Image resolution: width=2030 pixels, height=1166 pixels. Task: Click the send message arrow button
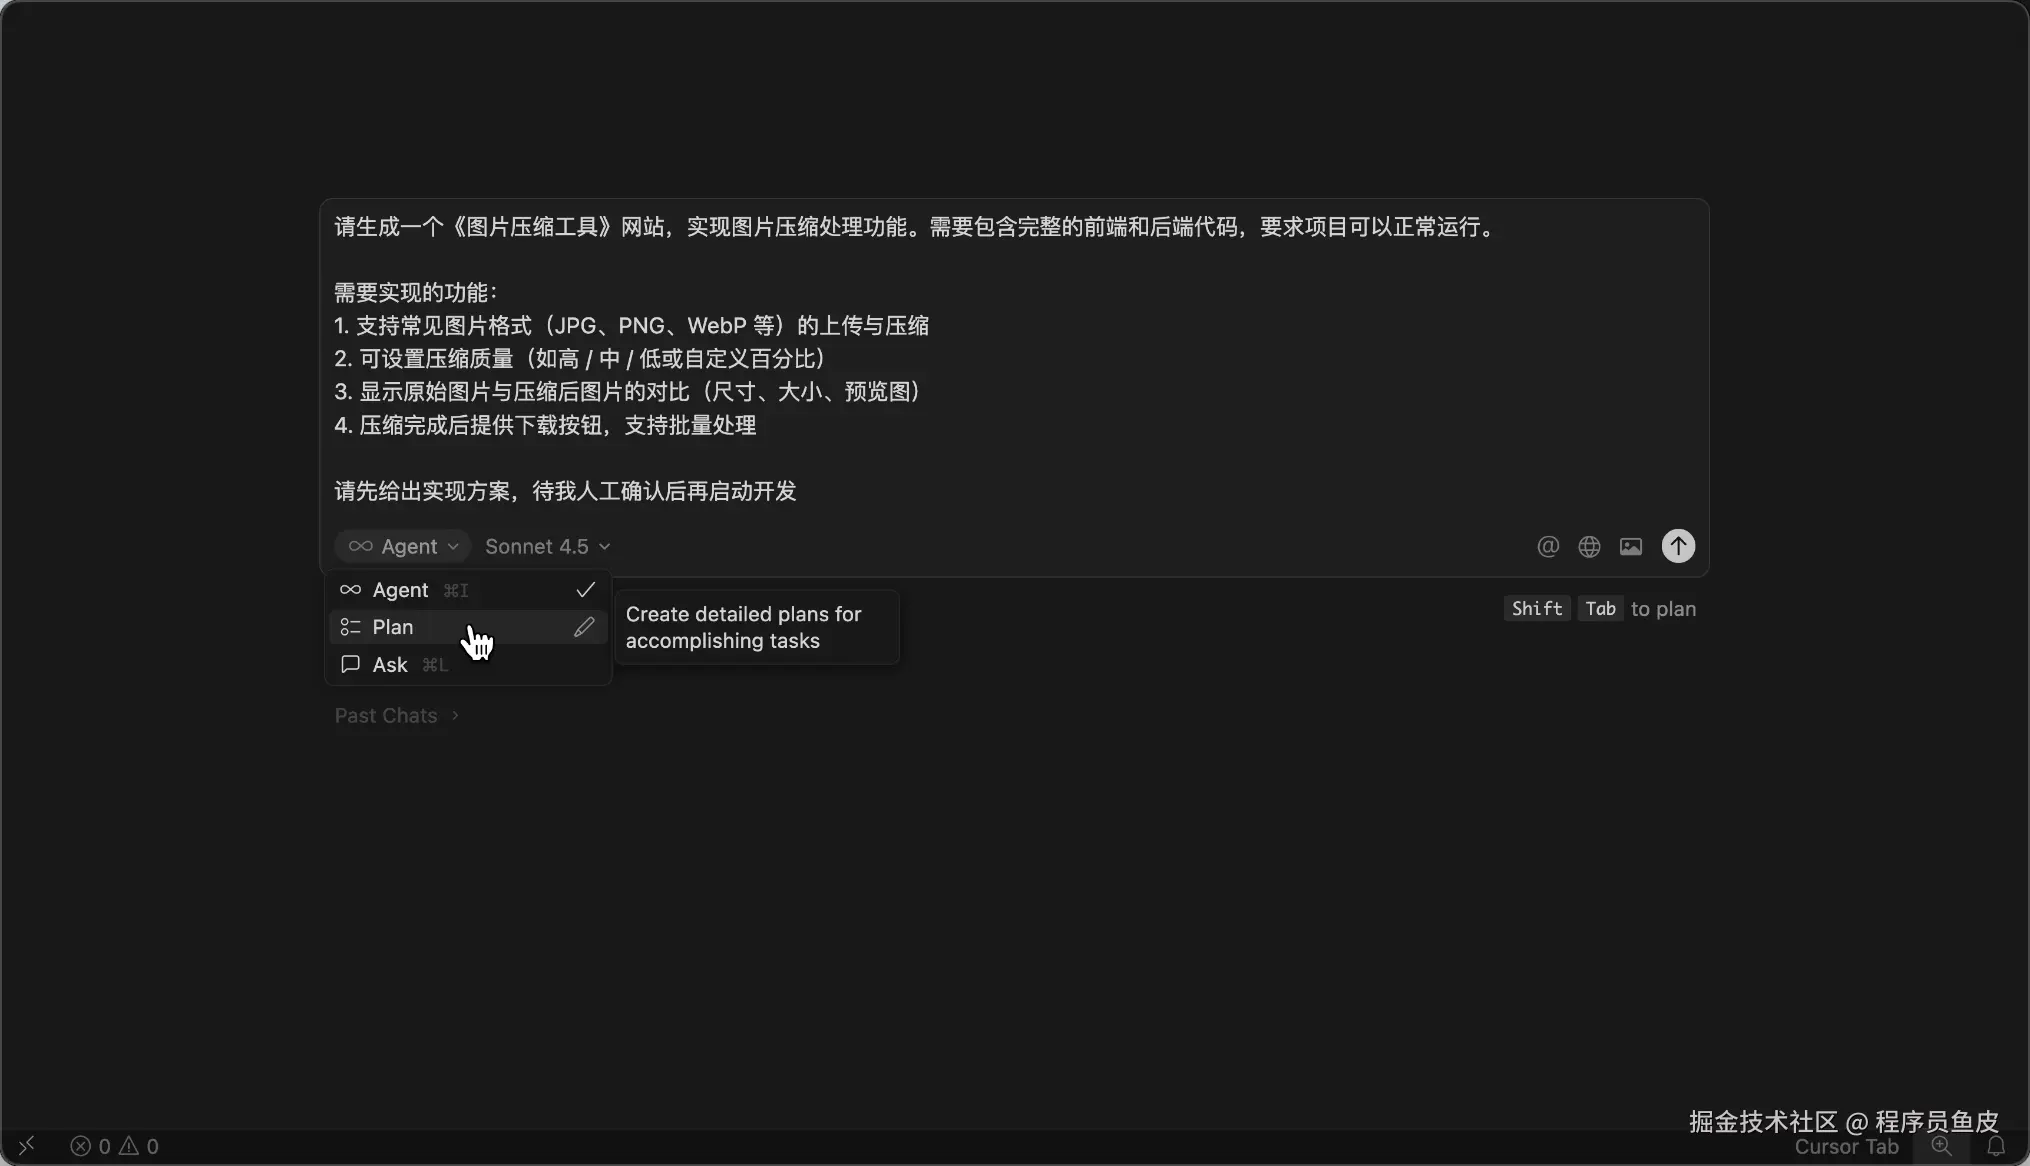click(x=1677, y=546)
